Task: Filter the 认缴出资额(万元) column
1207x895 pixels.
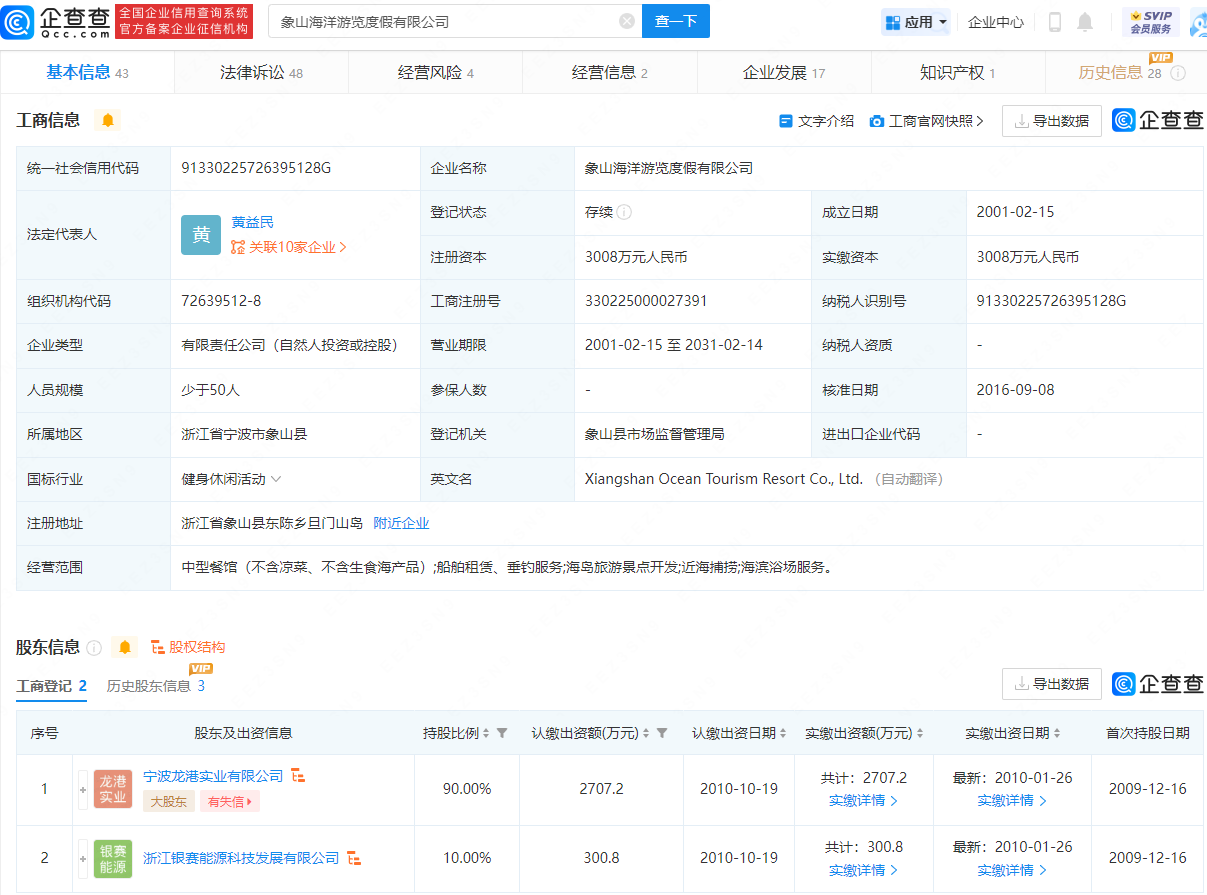Action: click(662, 733)
